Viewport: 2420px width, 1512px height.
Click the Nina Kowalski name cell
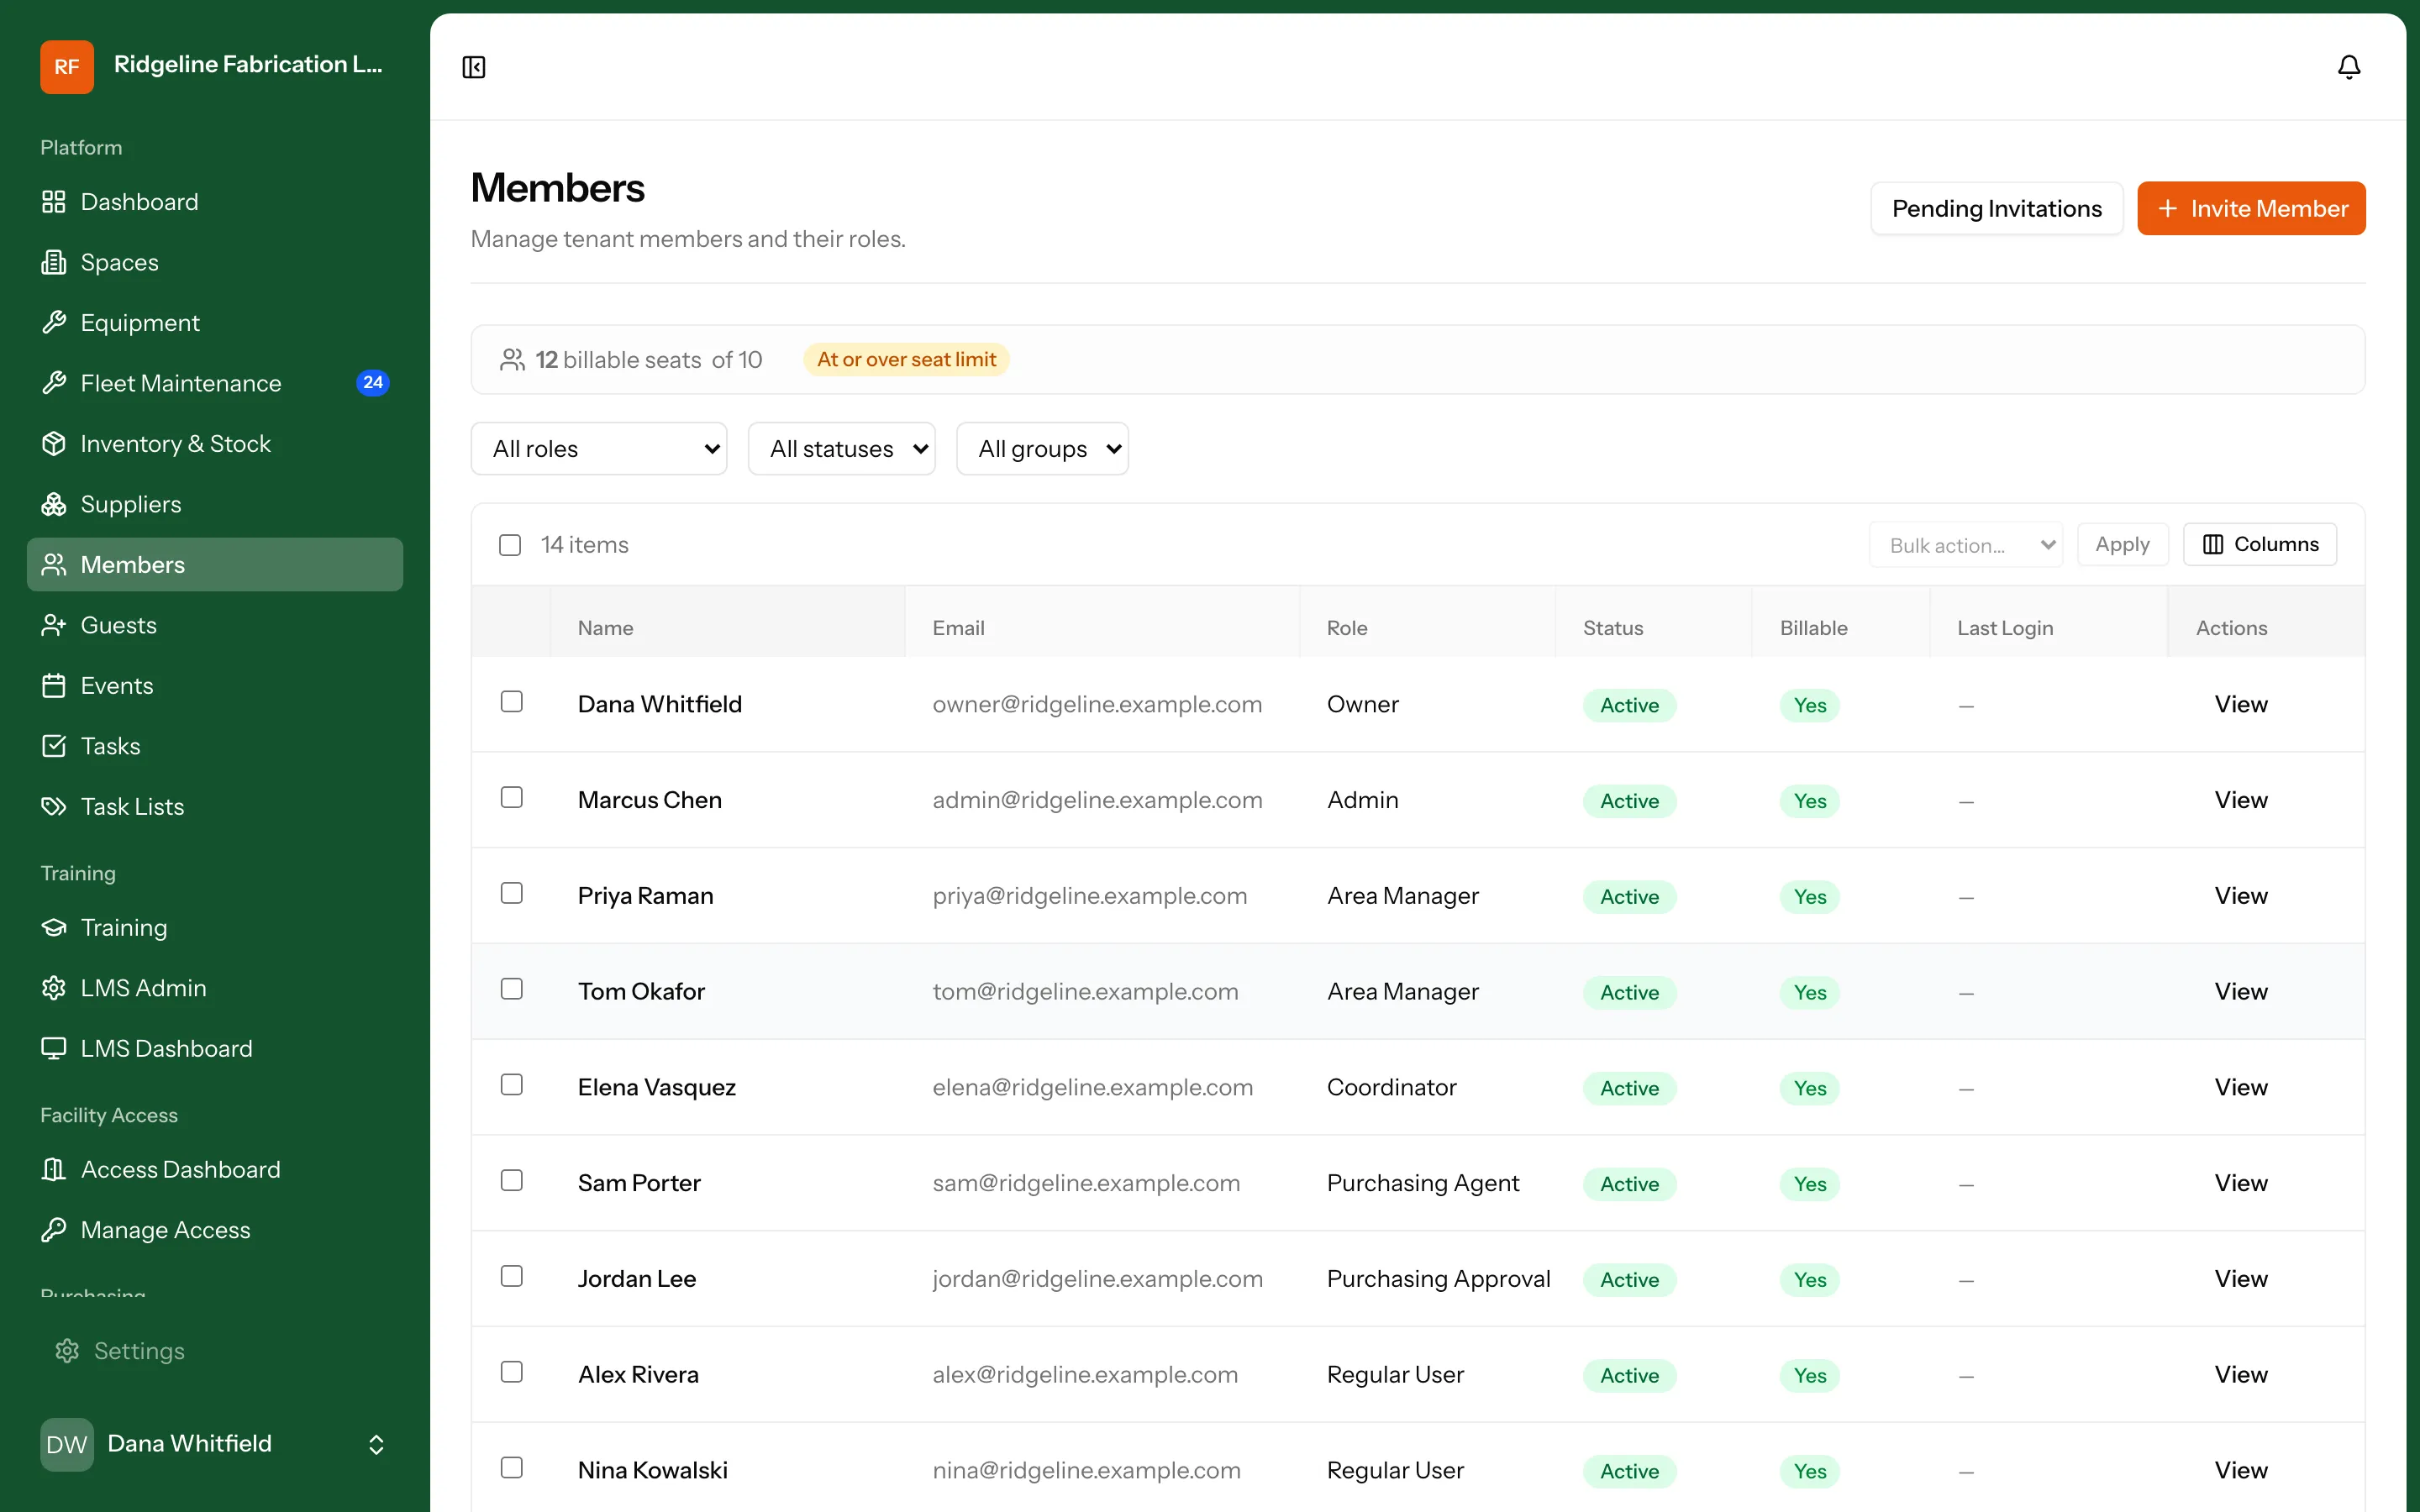tap(652, 1470)
